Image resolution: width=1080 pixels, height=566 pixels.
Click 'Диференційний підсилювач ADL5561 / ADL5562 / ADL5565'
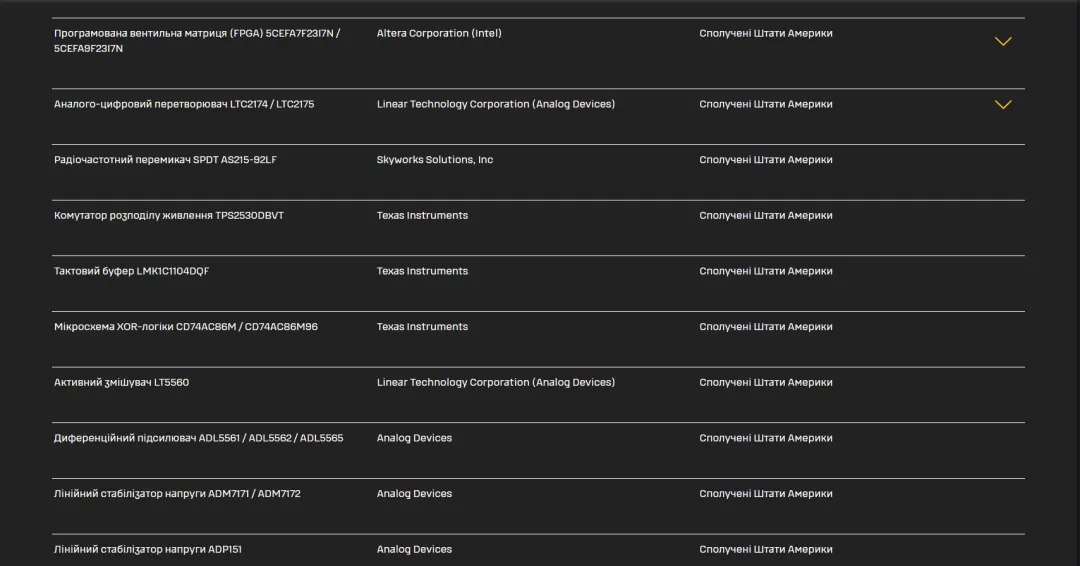pos(198,438)
